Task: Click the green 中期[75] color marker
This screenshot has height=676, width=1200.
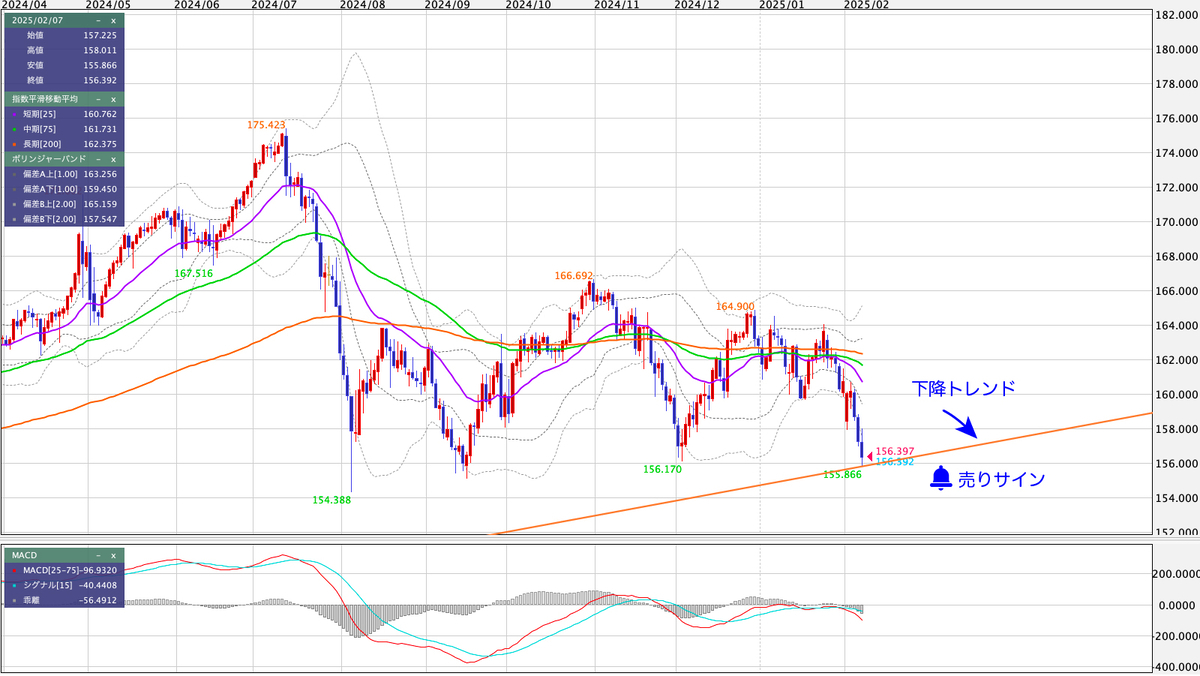Action: [x=13, y=129]
